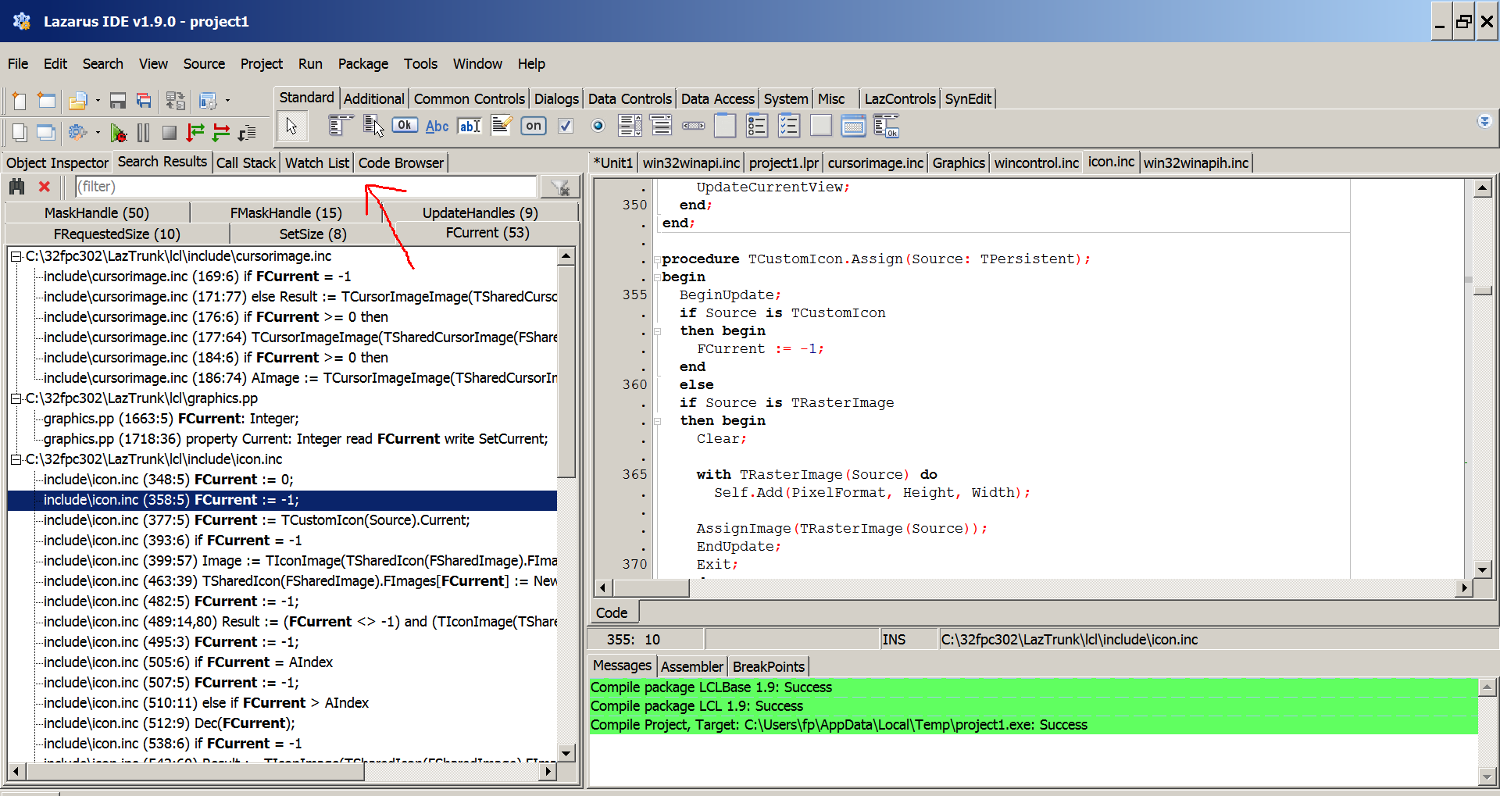Click the binoculars search icon
Screen dimensions: 1500x796
(x=17, y=187)
